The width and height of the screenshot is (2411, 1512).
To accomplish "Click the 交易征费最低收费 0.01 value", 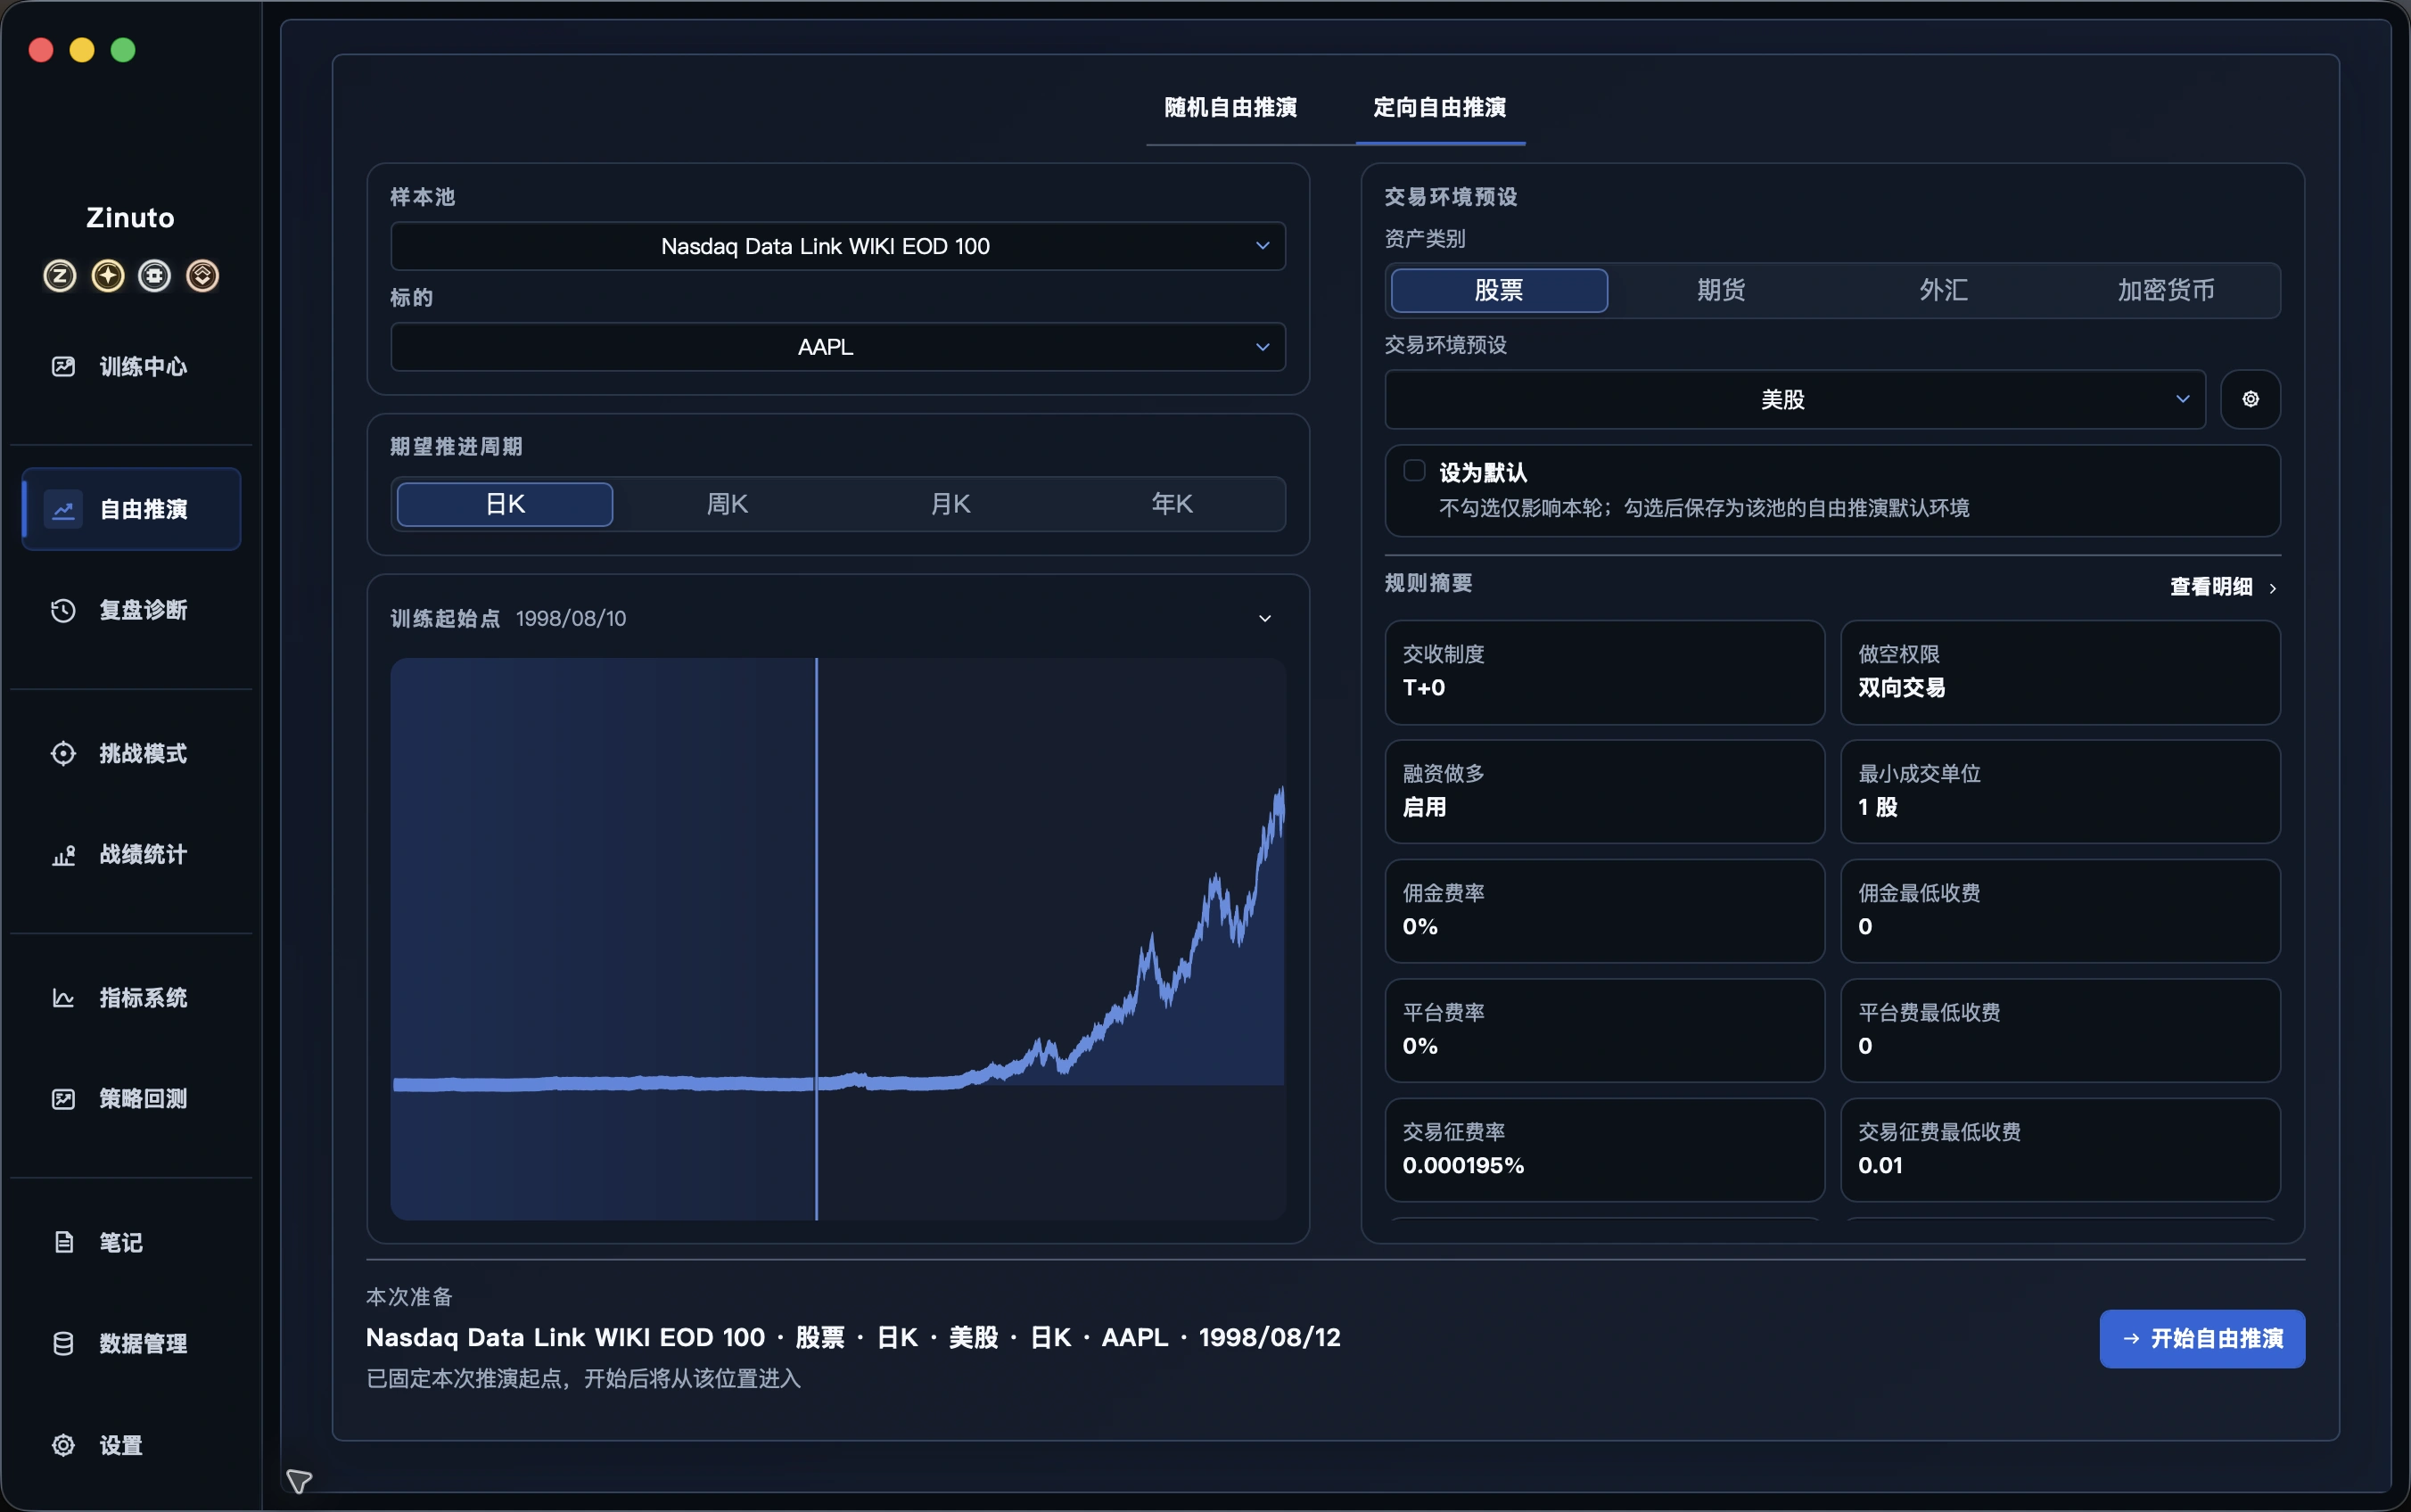I will coord(1880,1165).
